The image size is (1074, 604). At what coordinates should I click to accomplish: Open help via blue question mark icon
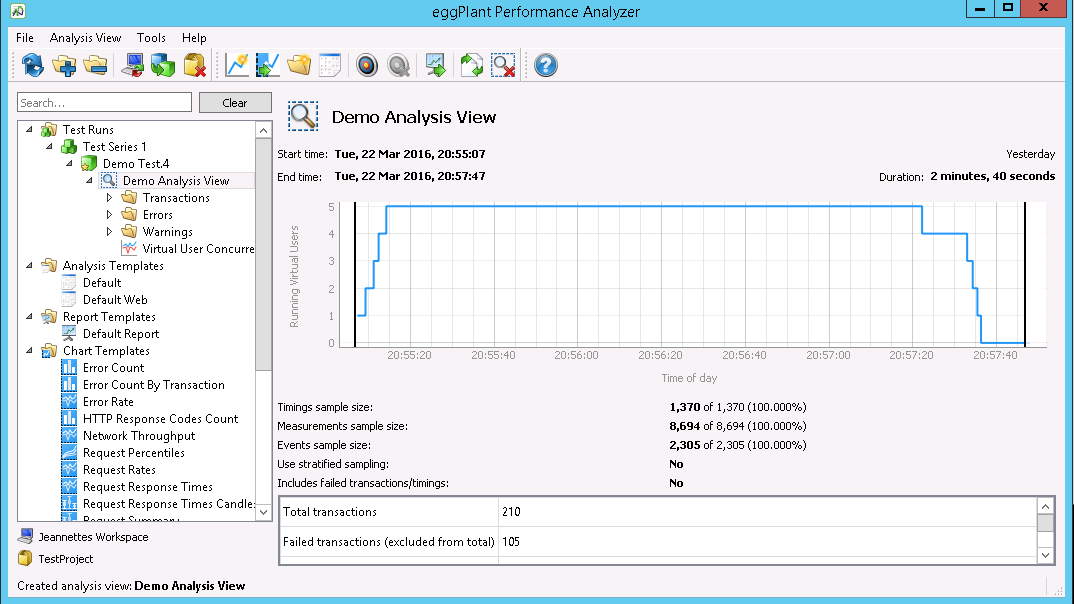[545, 66]
